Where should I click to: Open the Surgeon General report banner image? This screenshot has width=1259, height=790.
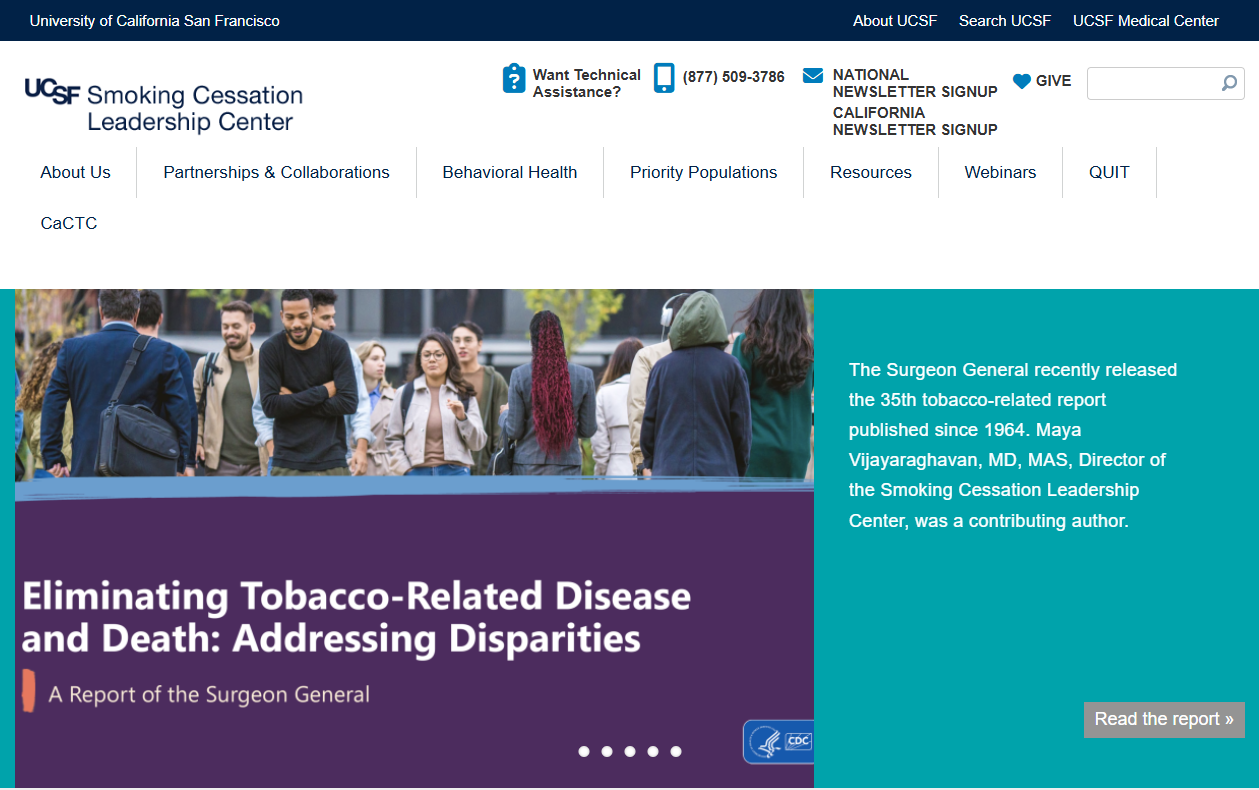pos(414,538)
